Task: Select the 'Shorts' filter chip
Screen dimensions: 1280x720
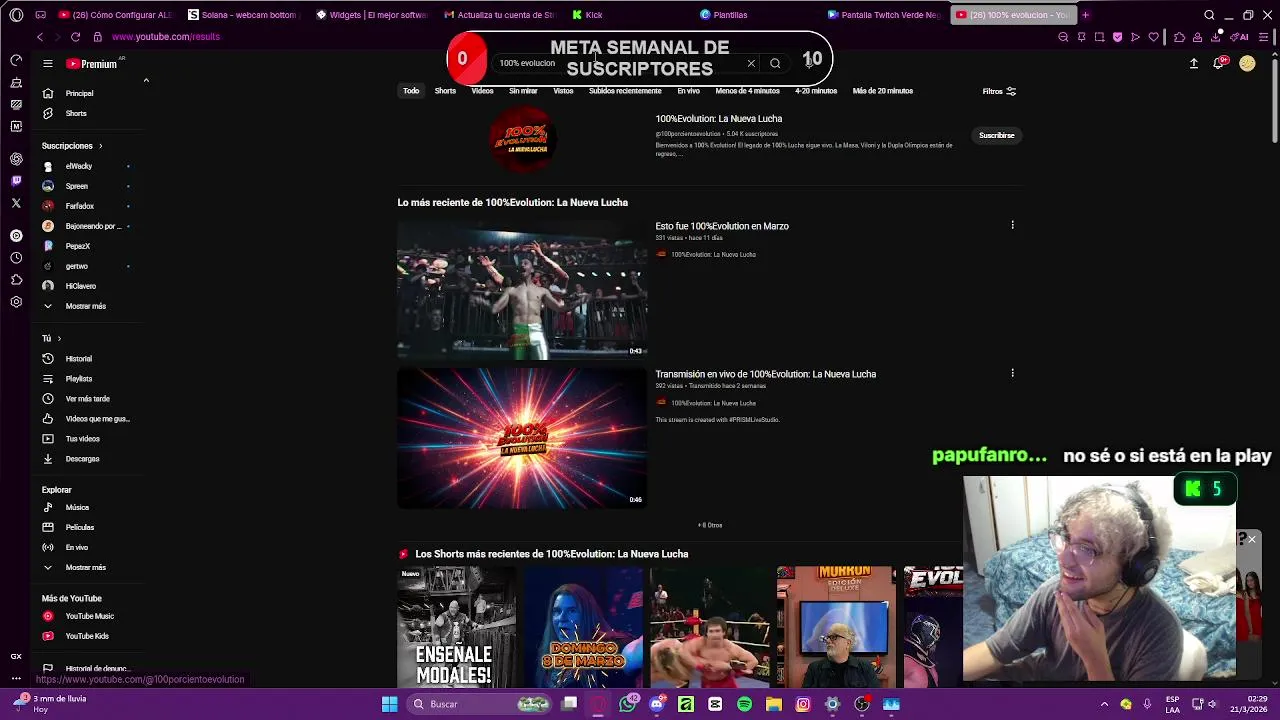Action: [445, 91]
